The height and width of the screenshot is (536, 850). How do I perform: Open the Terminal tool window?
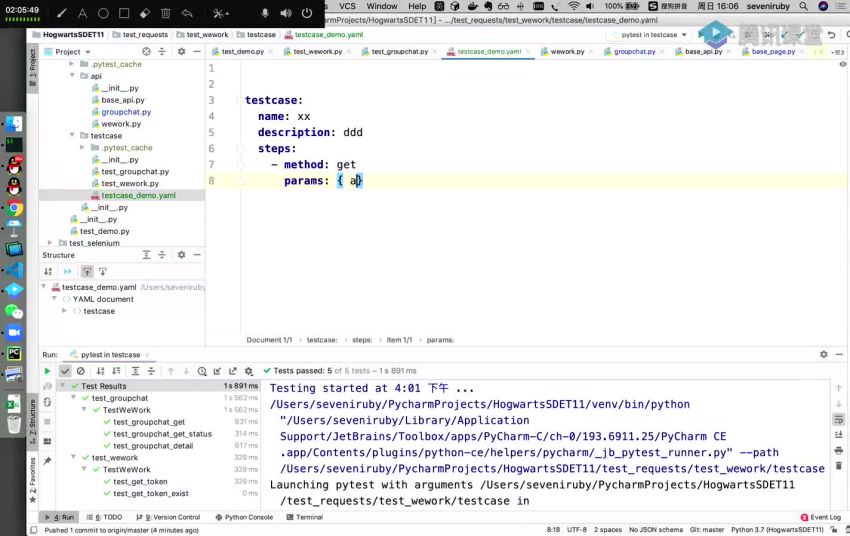pos(305,517)
